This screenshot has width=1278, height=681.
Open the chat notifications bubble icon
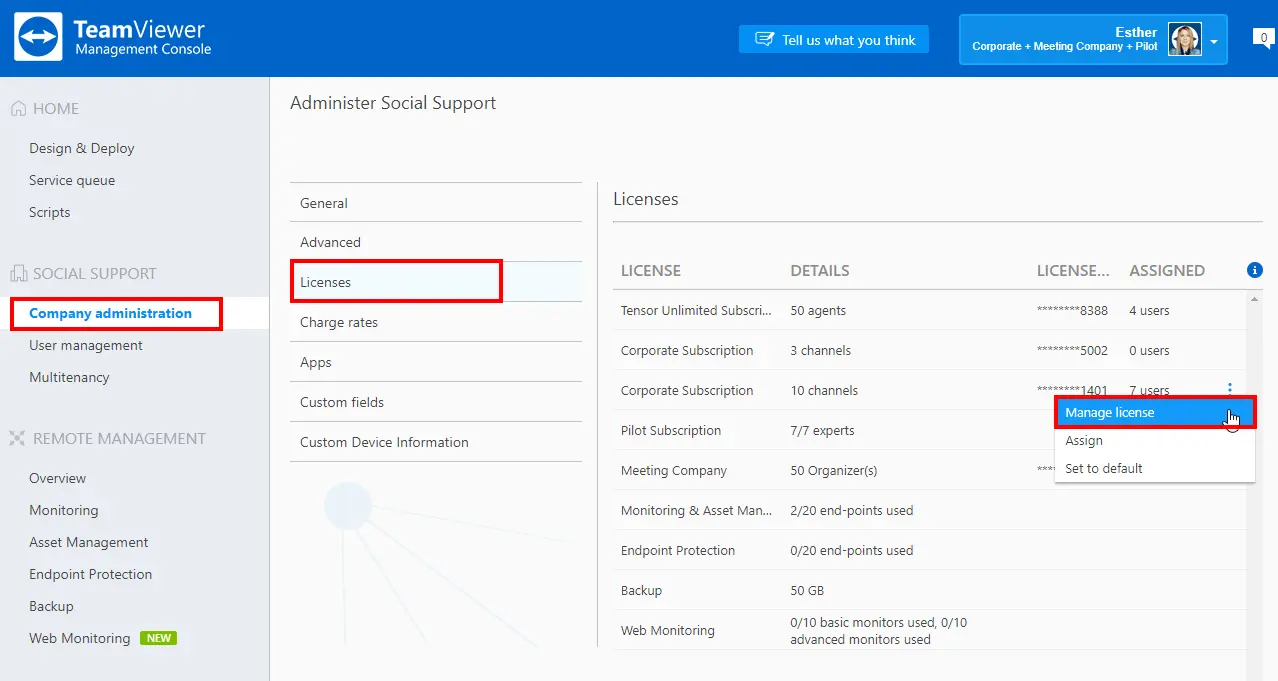tap(1264, 38)
